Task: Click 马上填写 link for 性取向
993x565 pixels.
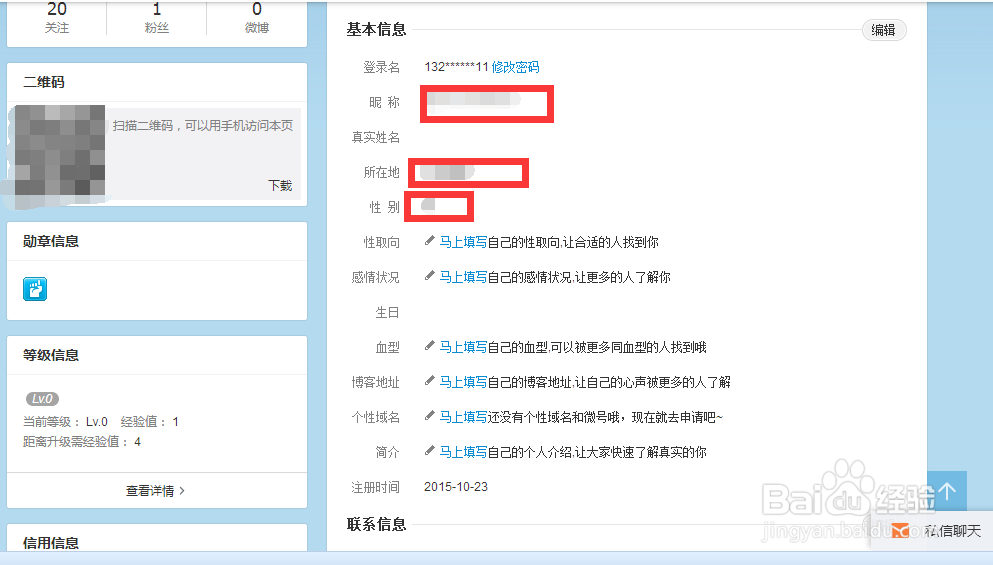Action: pyautogui.click(x=463, y=242)
